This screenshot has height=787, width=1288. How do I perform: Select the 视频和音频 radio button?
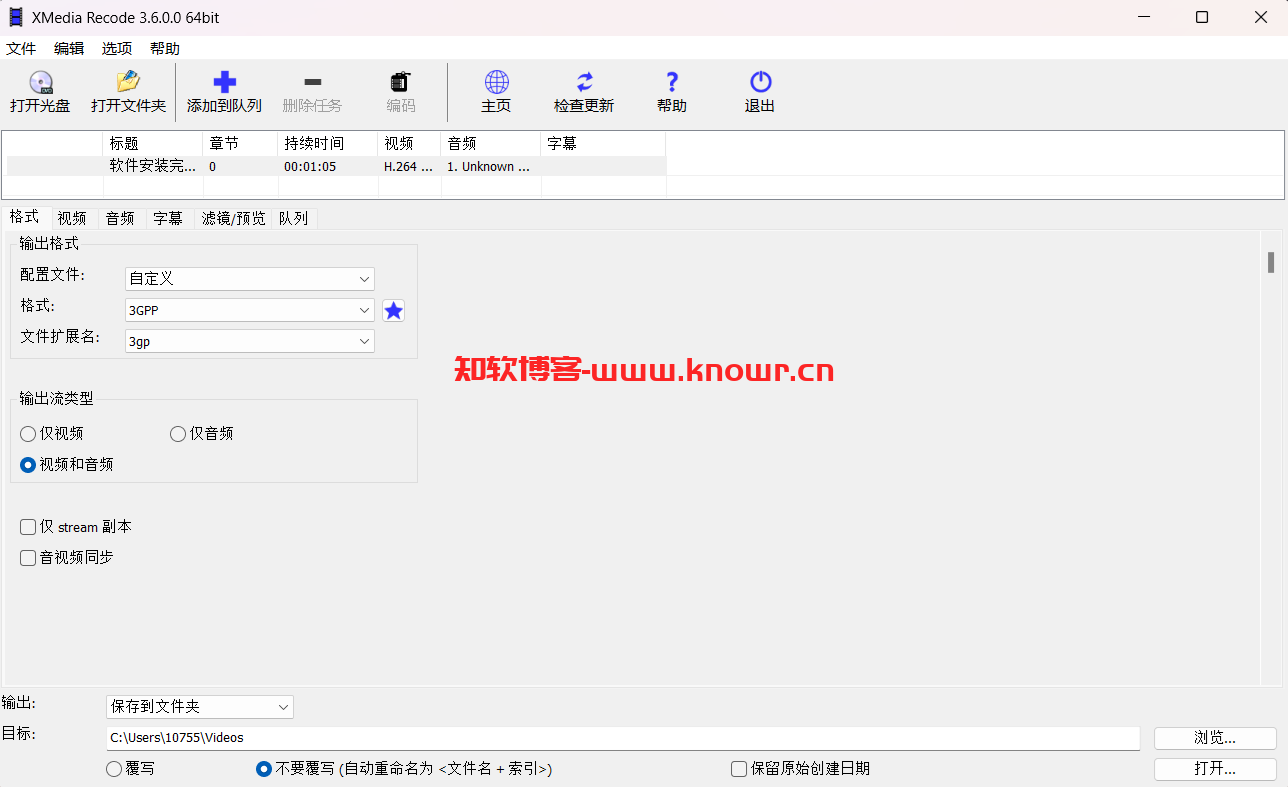click(x=28, y=465)
